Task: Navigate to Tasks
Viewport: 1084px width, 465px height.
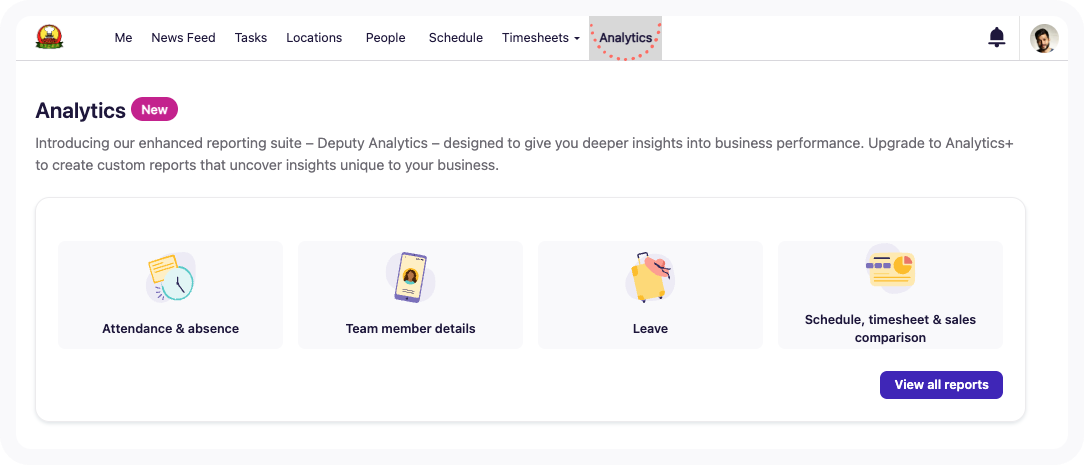Action: [x=251, y=38]
